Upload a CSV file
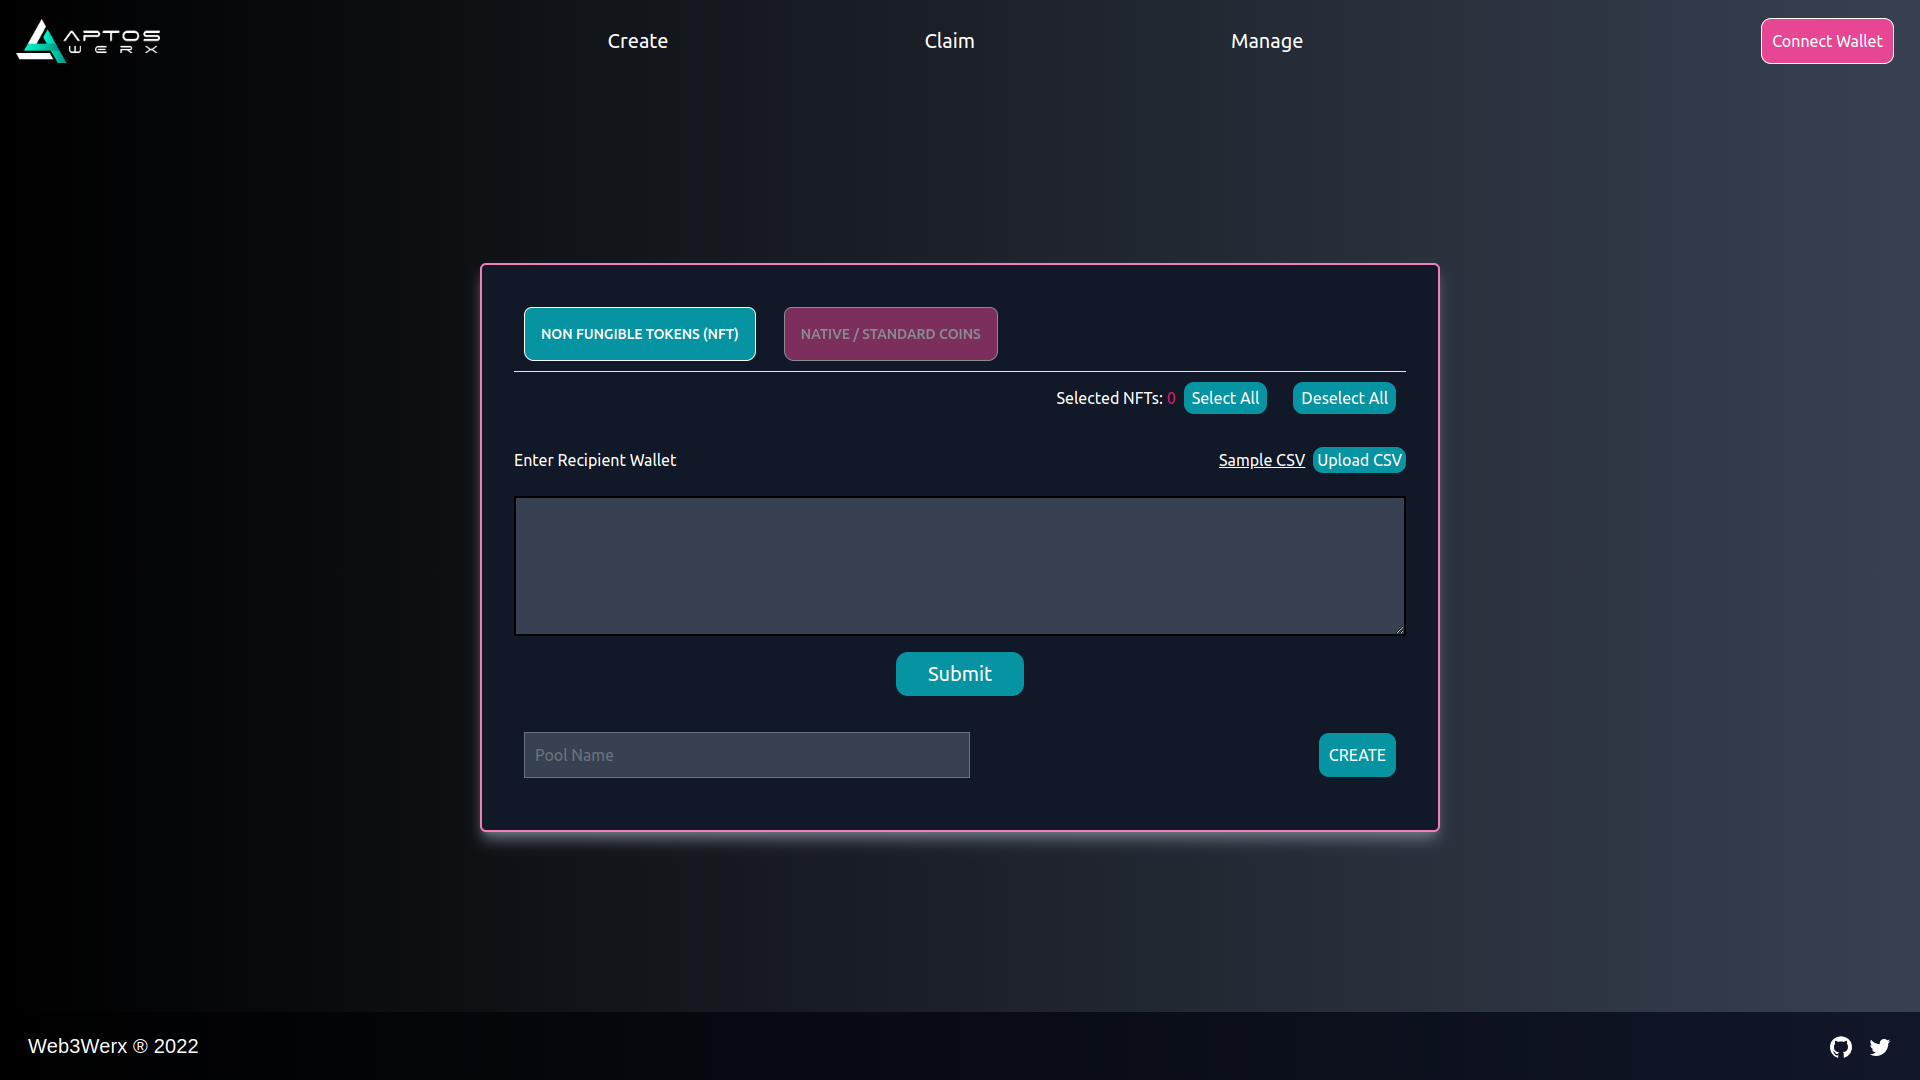The image size is (1920, 1080). click(1359, 460)
